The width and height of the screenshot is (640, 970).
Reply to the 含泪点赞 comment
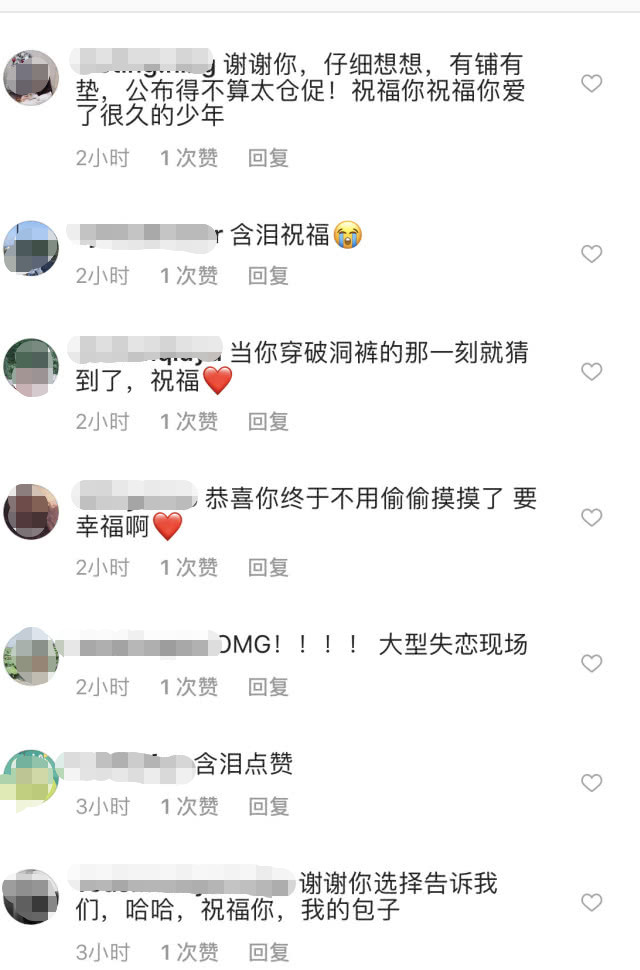point(268,806)
